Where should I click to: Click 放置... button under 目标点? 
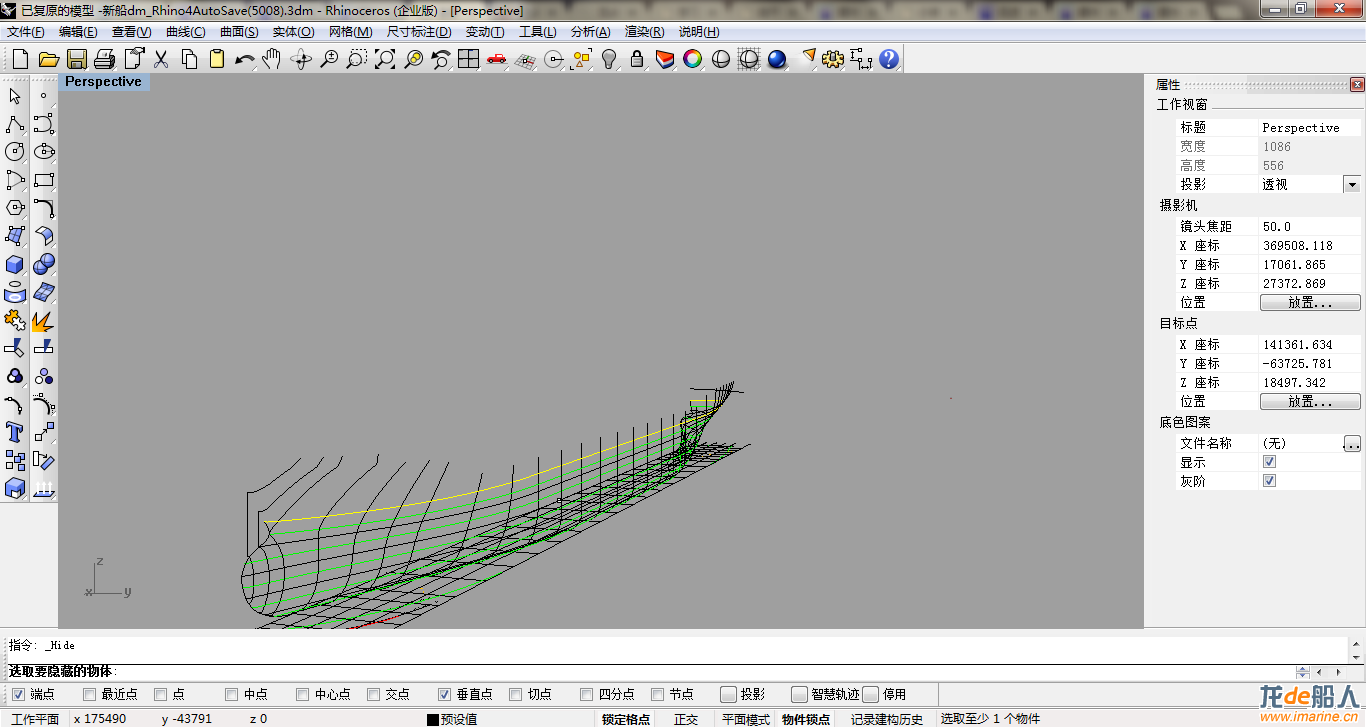click(x=1310, y=401)
